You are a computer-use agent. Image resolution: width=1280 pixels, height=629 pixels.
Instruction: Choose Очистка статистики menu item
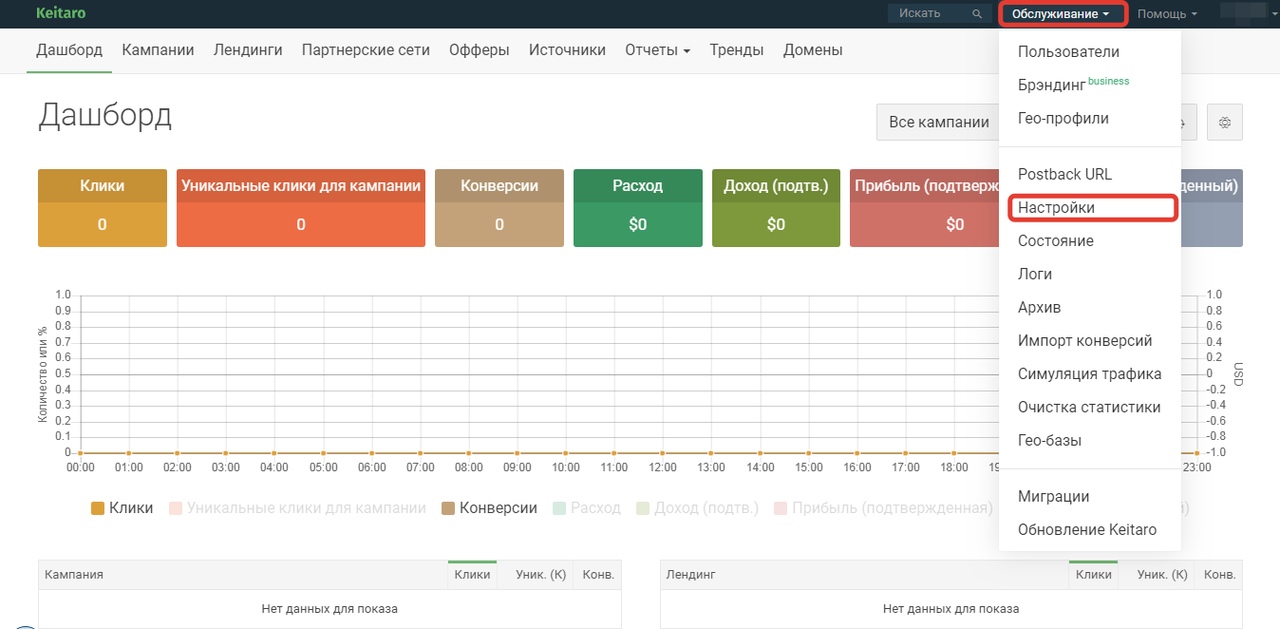click(x=1090, y=407)
